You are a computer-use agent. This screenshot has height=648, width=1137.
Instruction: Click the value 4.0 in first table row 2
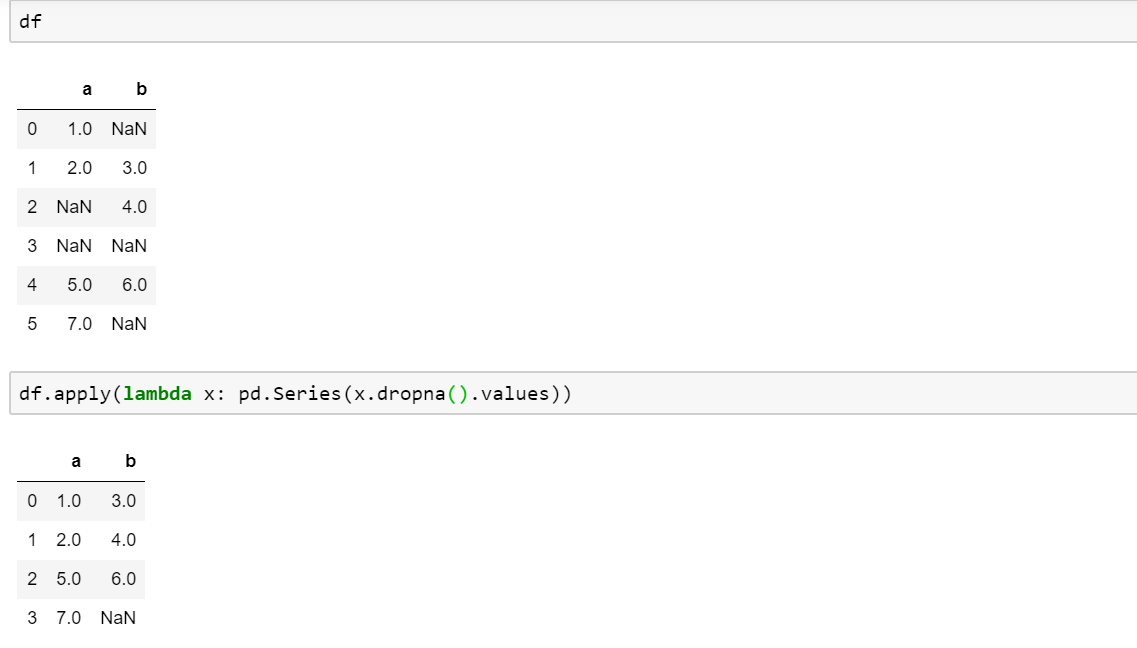(134, 207)
